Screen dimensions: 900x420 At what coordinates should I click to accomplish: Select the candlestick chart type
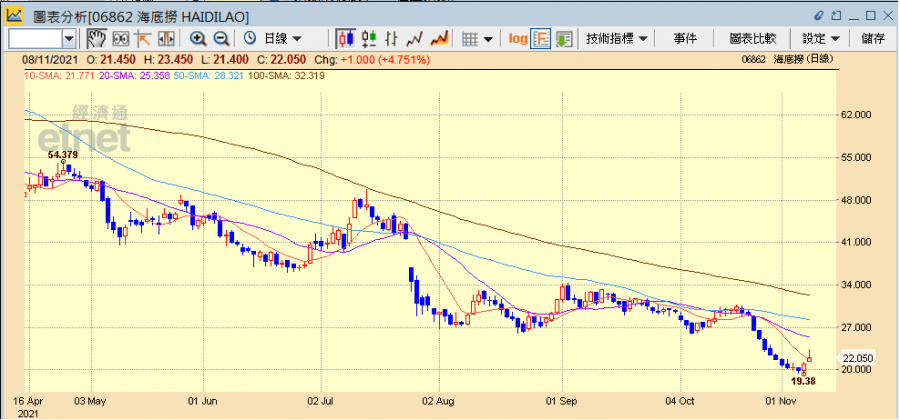pyautogui.click(x=346, y=39)
